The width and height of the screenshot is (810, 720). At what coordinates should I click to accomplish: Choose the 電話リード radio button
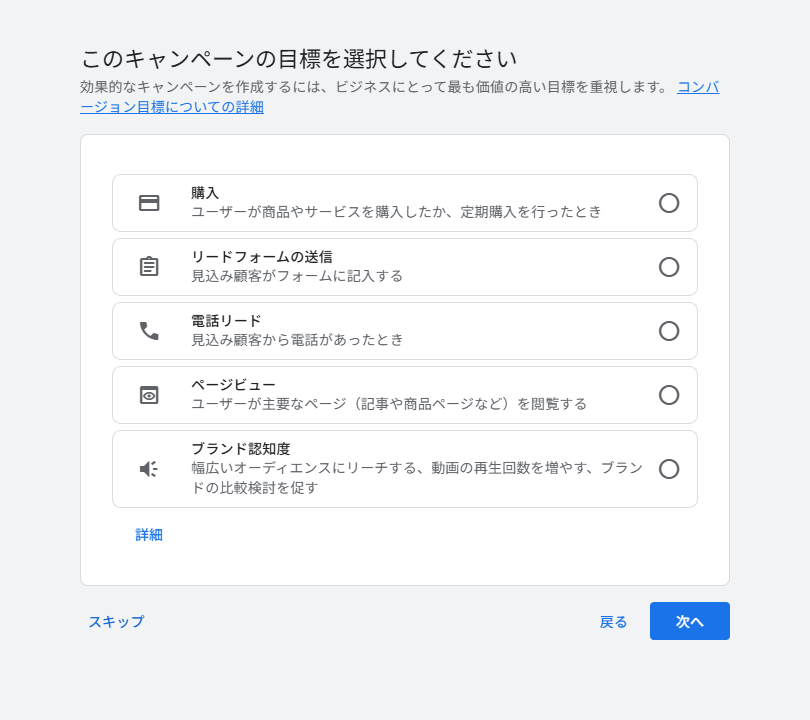coord(669,331)
